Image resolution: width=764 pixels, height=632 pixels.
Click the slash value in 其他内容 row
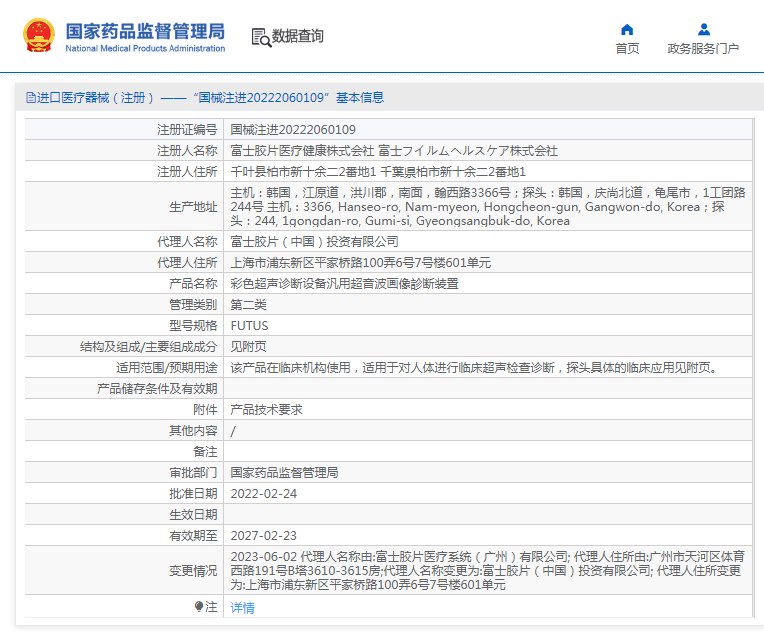tap(233, 431)
